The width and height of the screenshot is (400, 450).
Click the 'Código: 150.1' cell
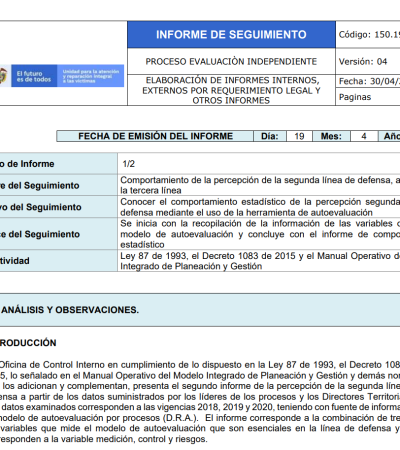tap(368, 35)
